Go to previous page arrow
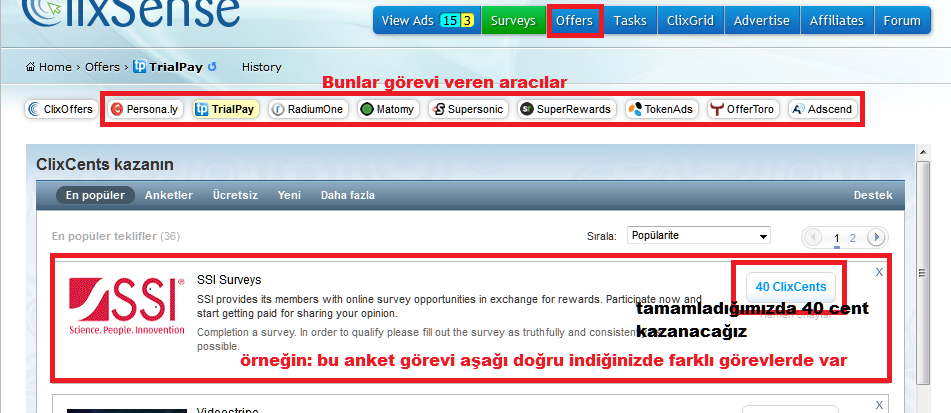Image resolution: width=951 pixels, height=413 pixels. pyautogui.click(x=813, y=237)
